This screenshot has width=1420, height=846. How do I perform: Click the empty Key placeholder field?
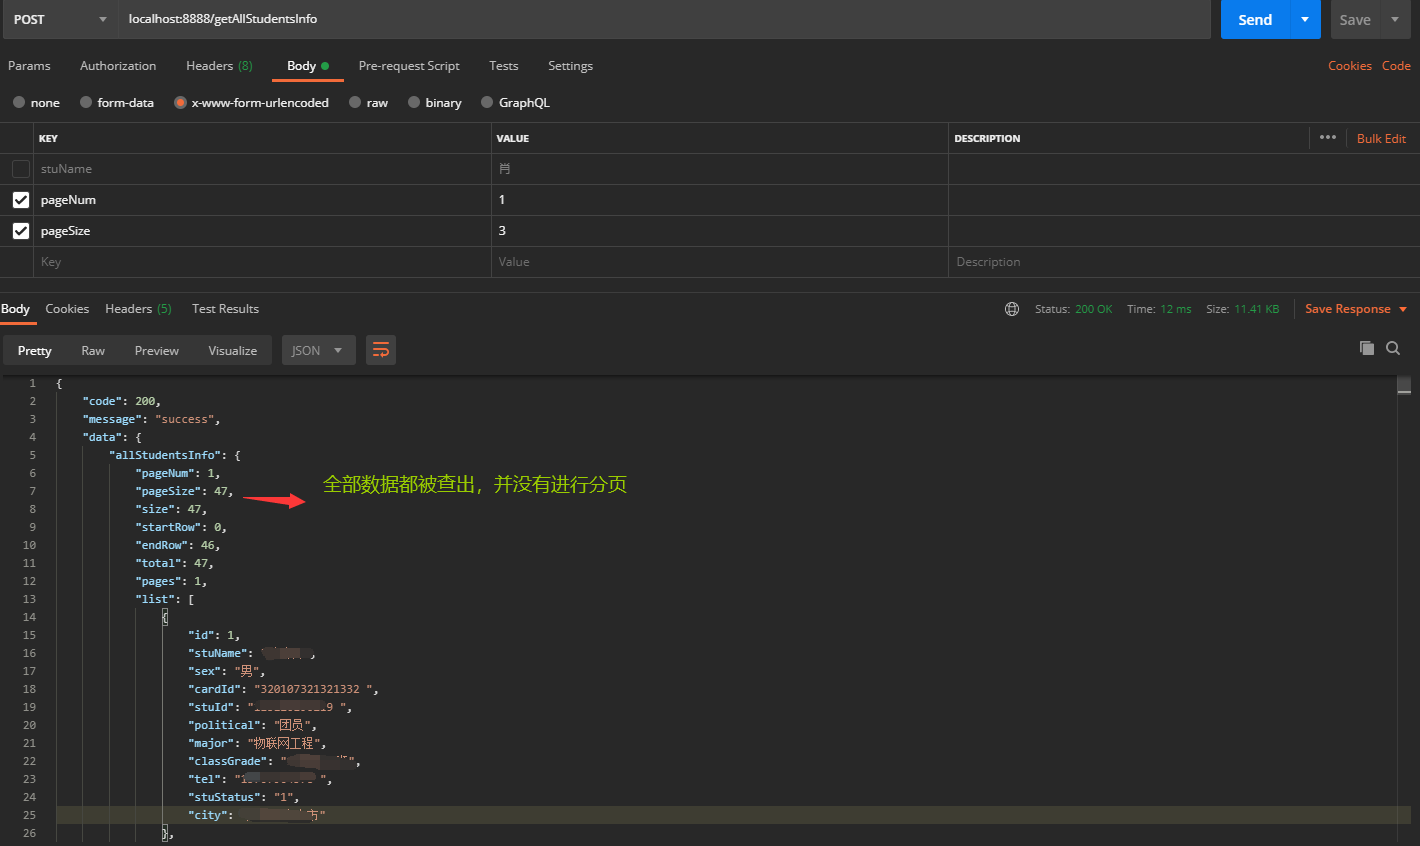tap(264, 262)
